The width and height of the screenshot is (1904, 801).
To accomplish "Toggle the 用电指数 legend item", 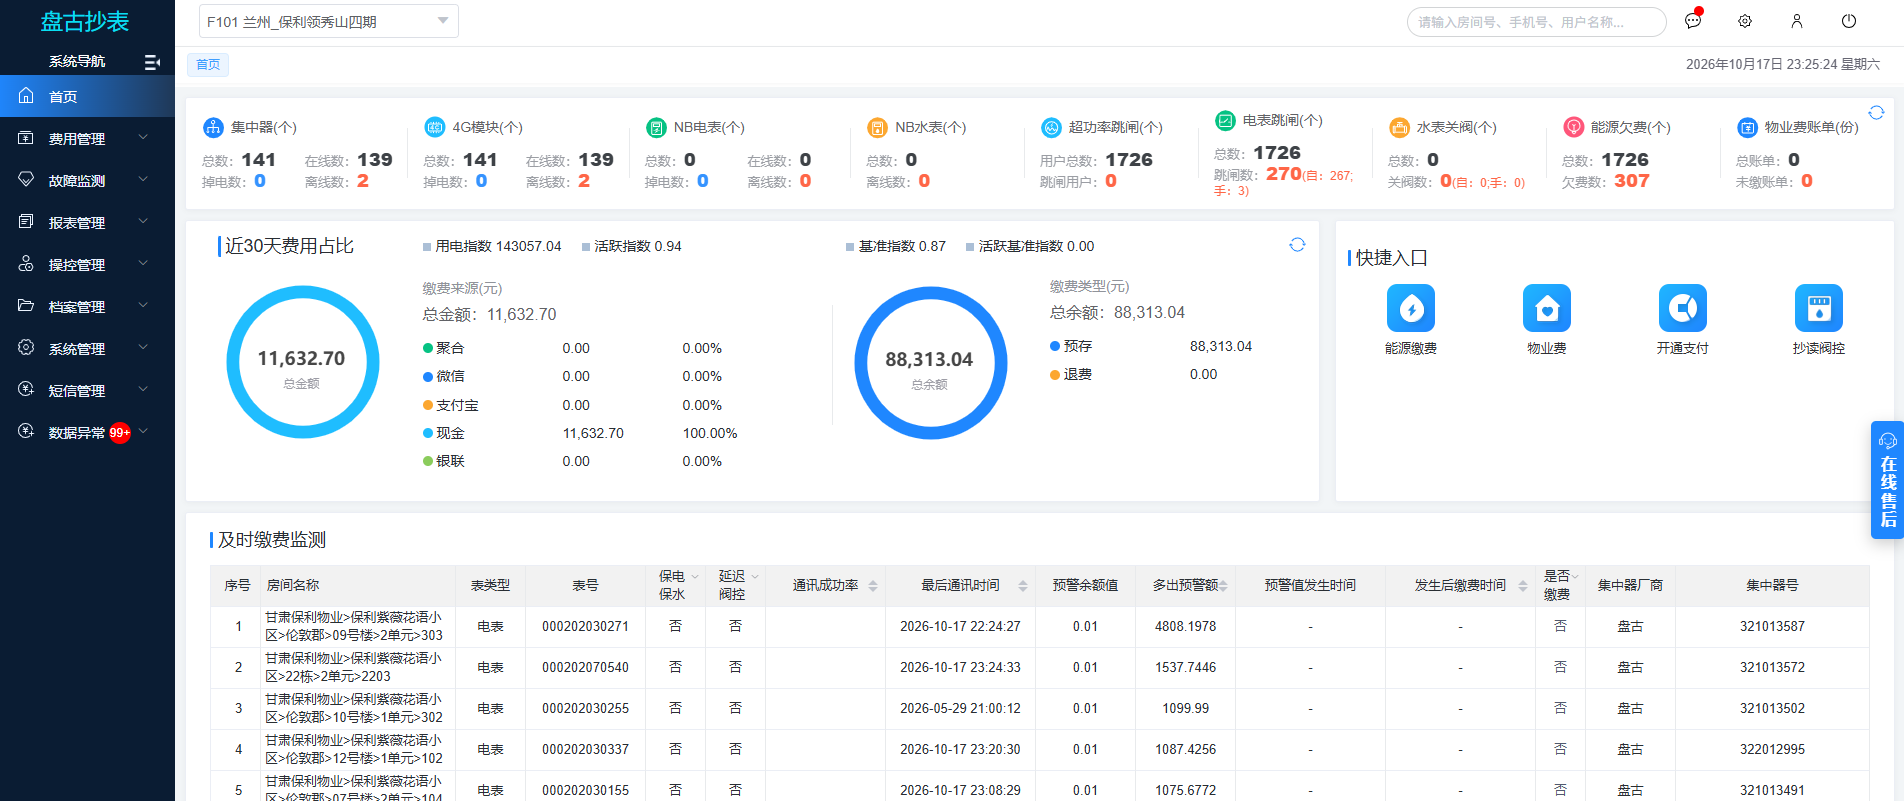I will coord(492,246).
